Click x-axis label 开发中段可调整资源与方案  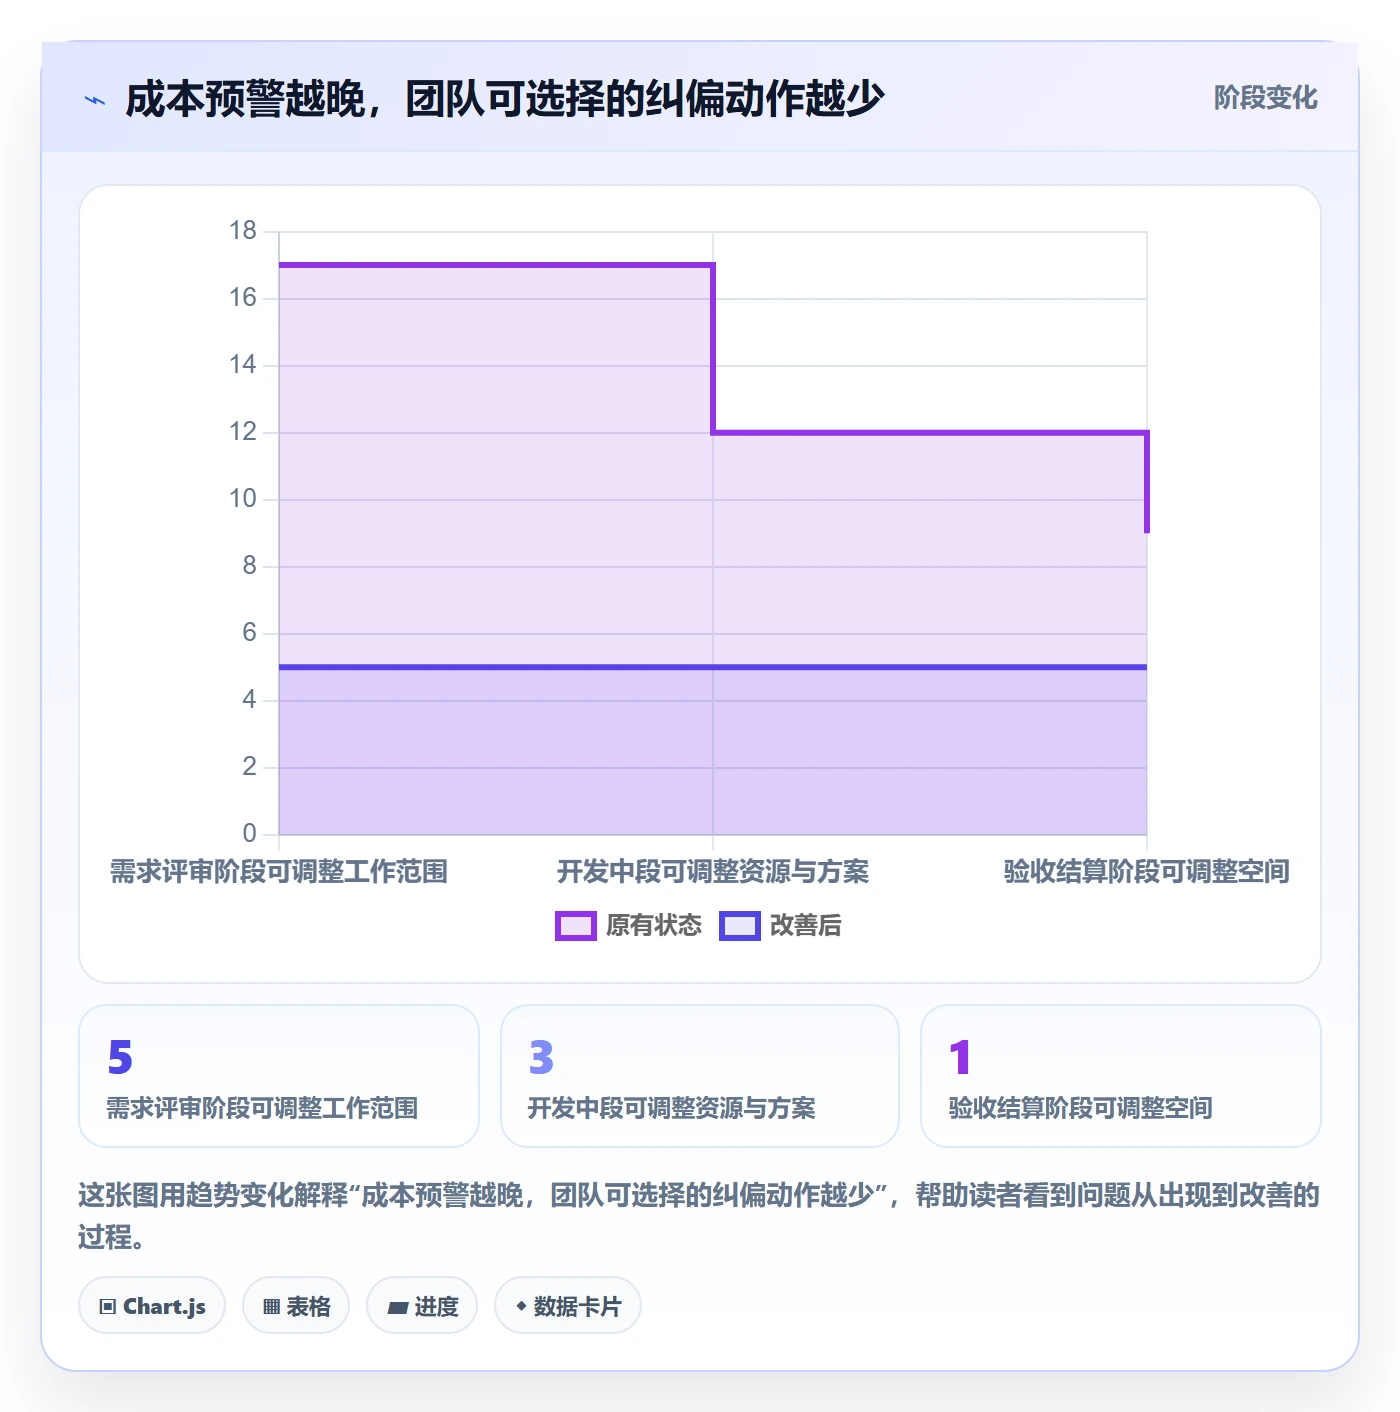tap(713, 872)
